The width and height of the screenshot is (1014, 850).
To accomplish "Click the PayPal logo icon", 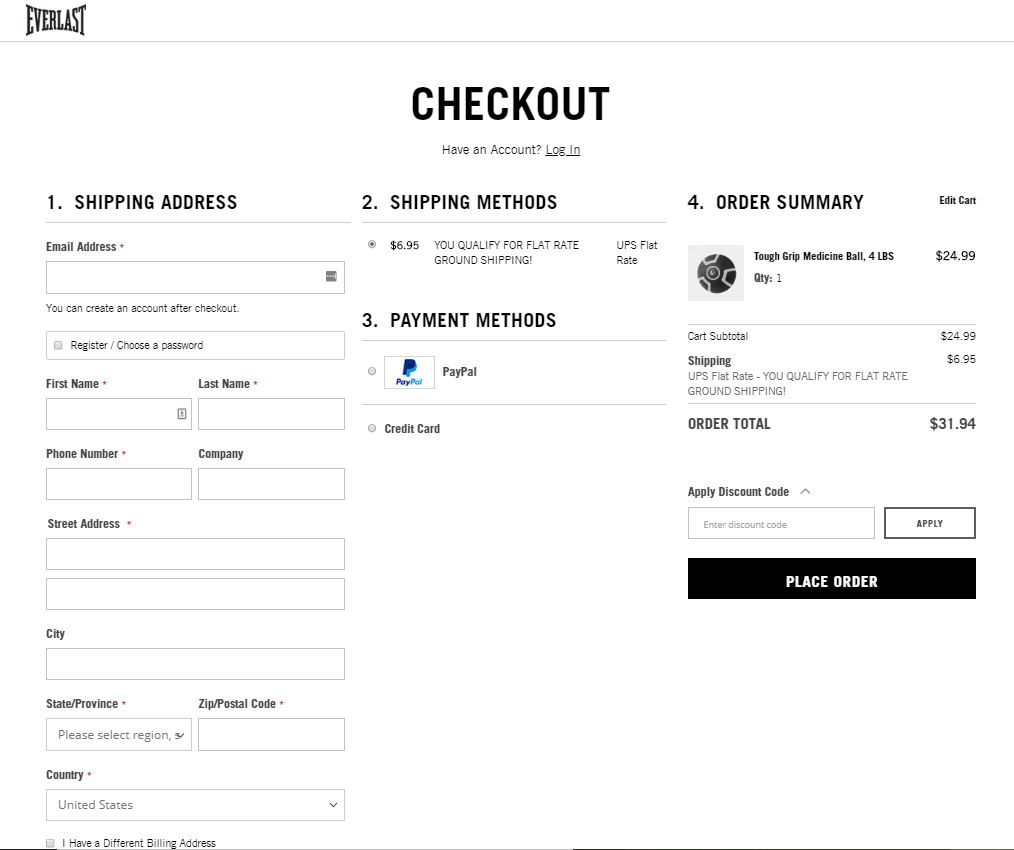I will pyautogui.click(x=409, y=372).
